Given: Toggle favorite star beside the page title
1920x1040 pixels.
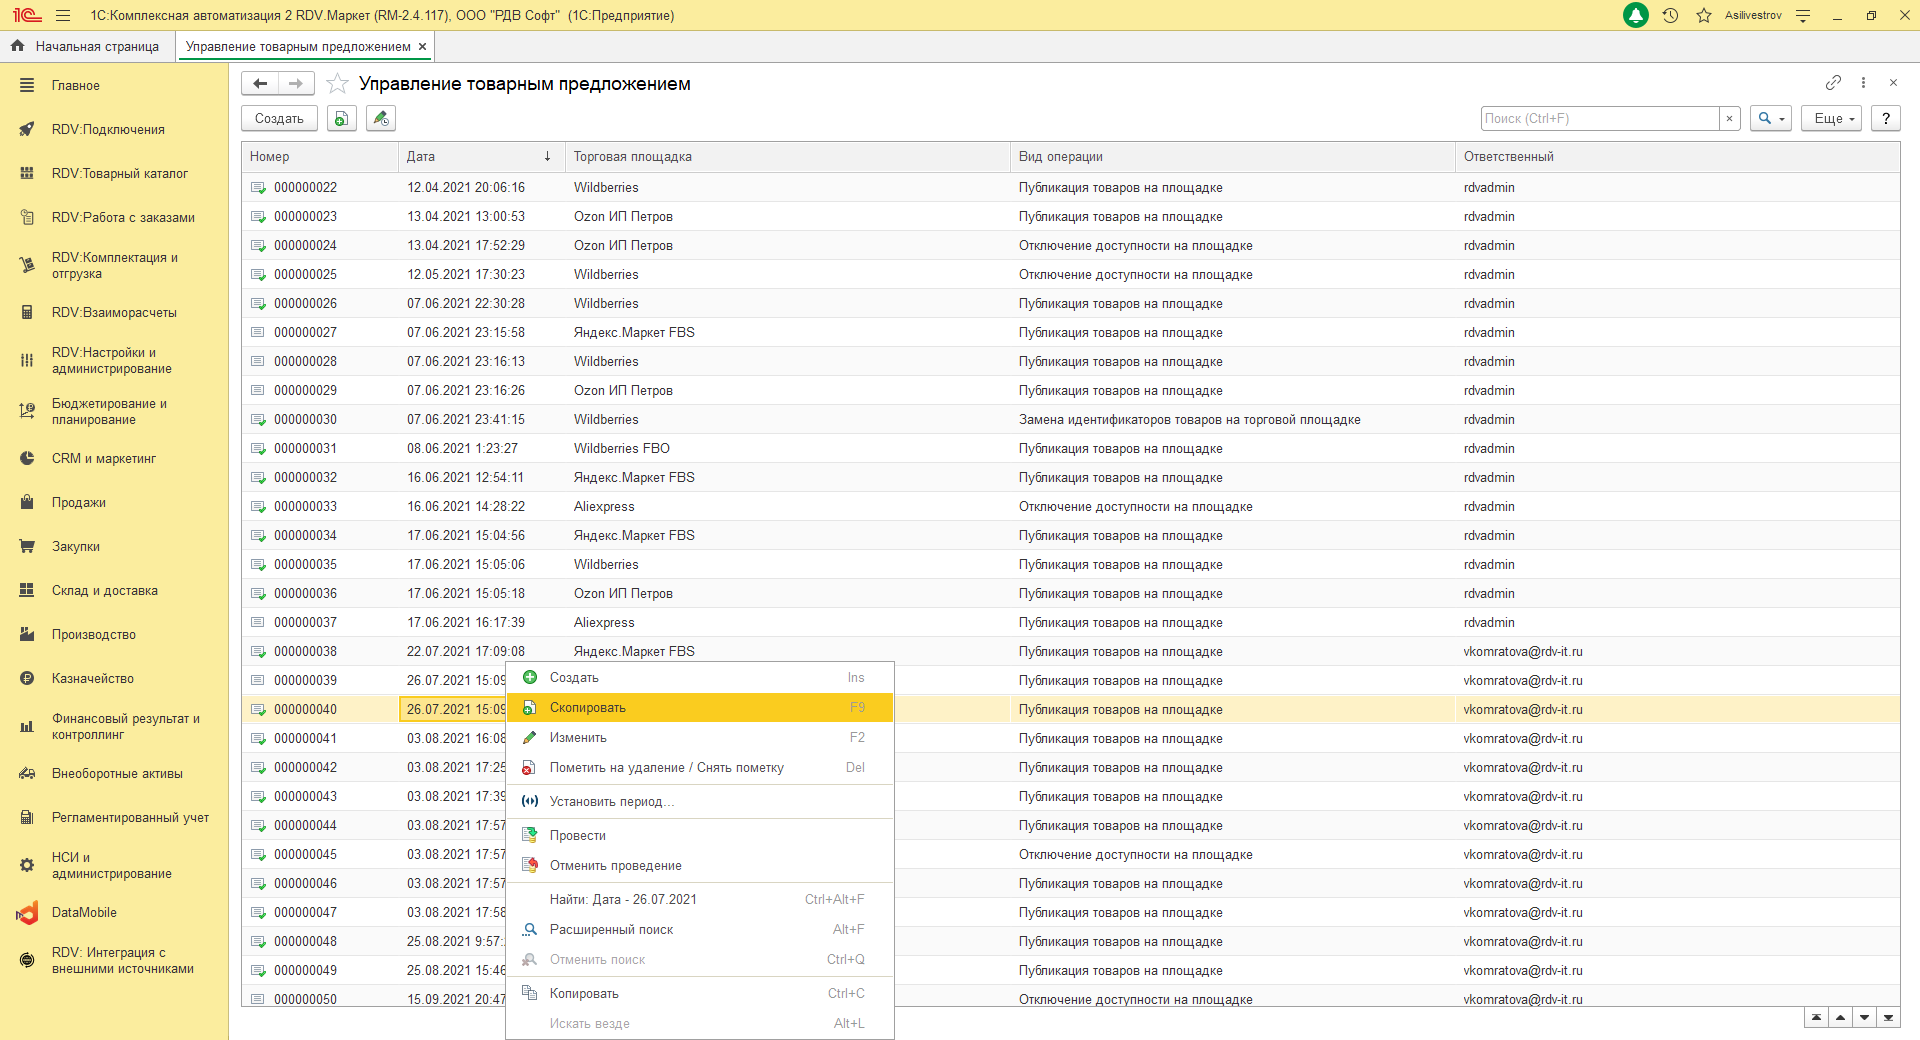Looking at the screenshot, I should coord(338,84).
